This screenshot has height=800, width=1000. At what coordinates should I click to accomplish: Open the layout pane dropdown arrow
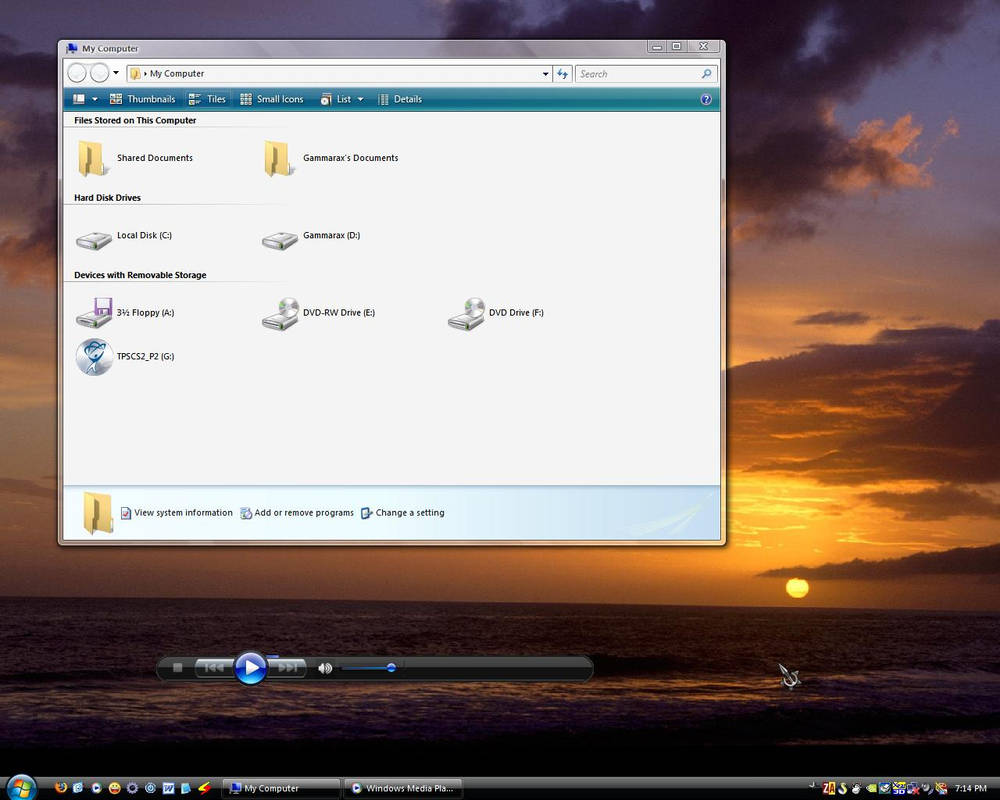[x=95, y=99]
